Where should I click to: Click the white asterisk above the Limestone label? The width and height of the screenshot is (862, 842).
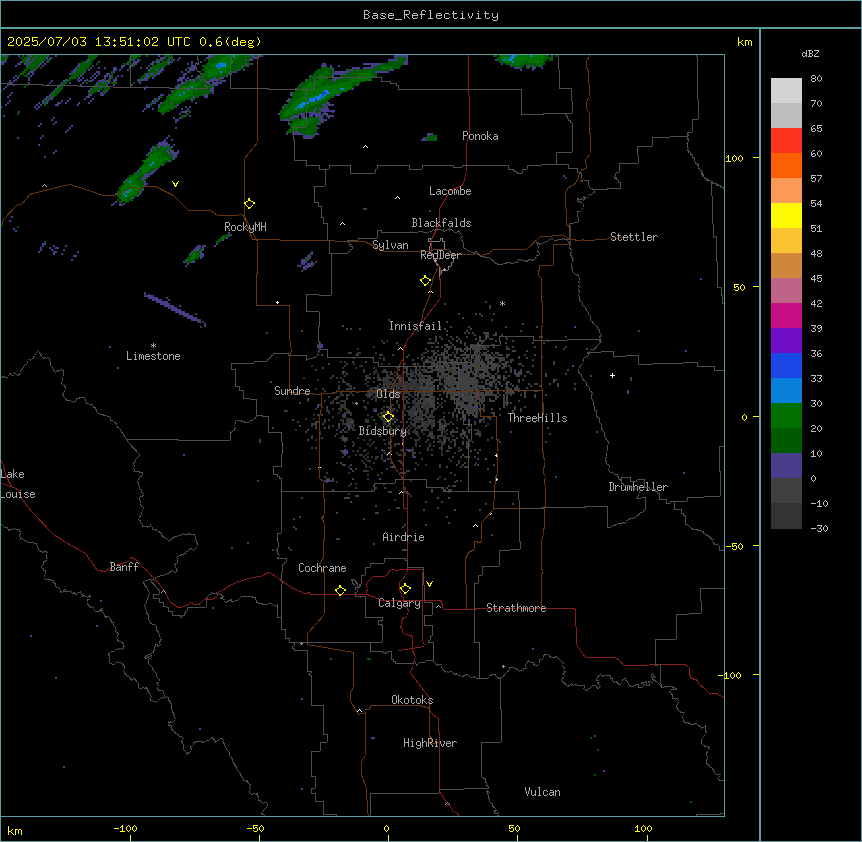click(153, 346)
